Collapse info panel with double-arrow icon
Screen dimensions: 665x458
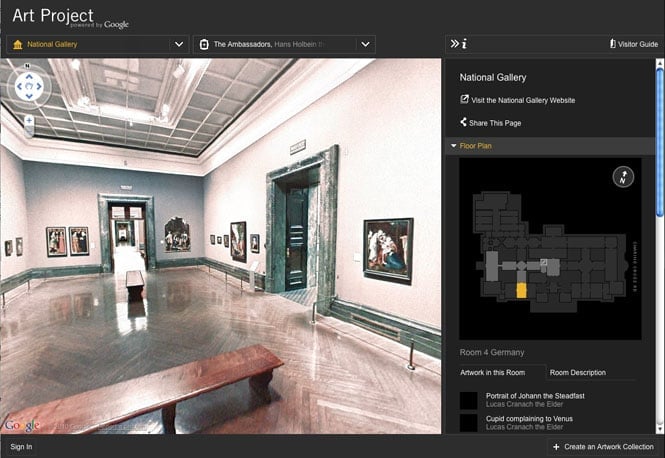tap(454, 44)
